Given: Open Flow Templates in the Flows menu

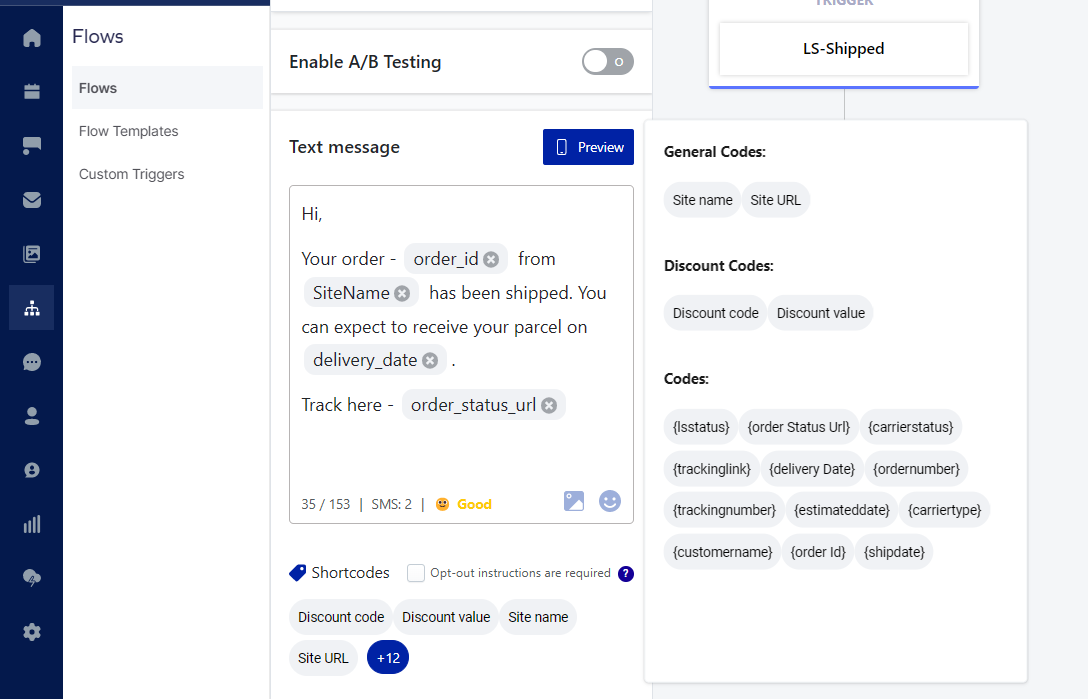Looking at the screenshot, I should coord(129,131).
